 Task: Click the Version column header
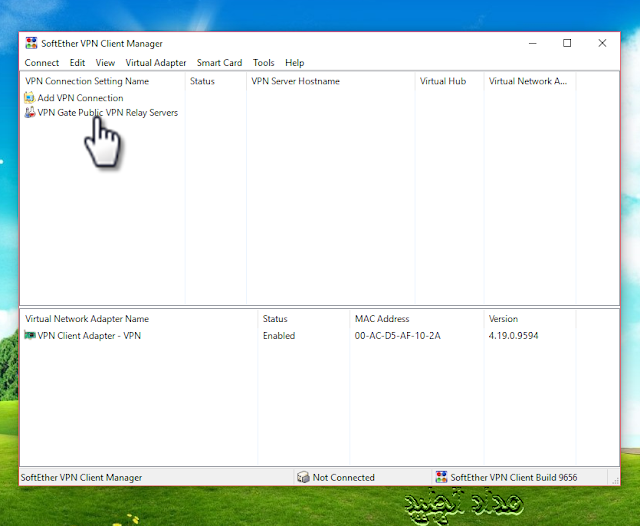tap(530, 319)
